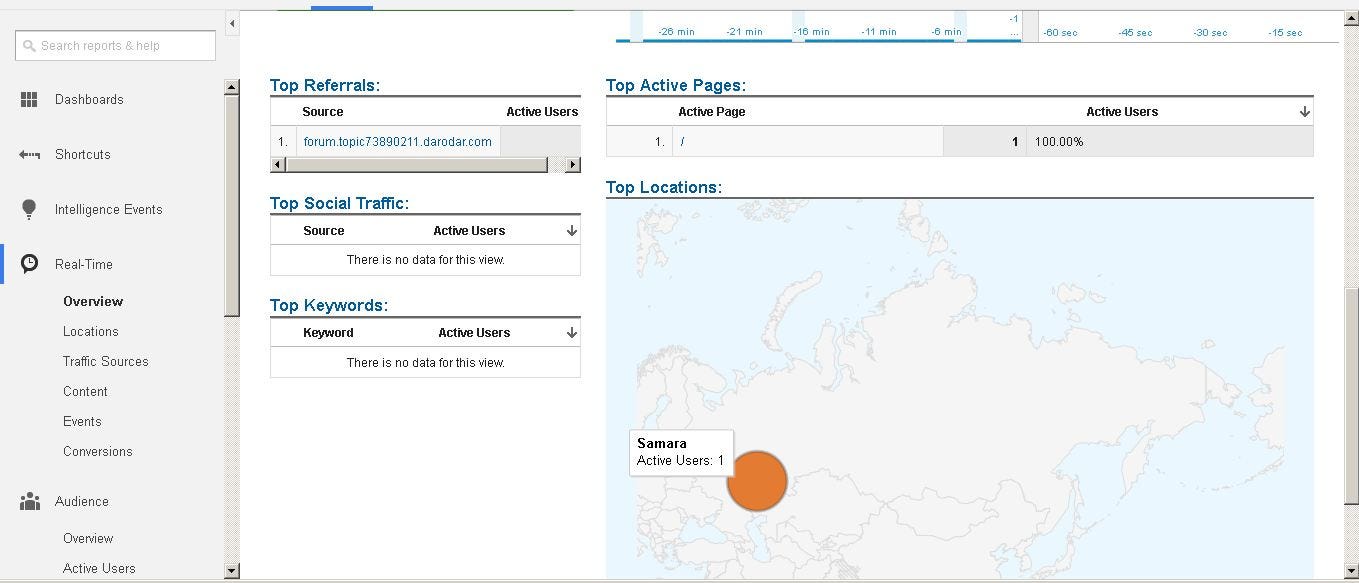Viewport: 1359px width, 583px height.
Task: Click -26 min timeline label
Action: [676, 32]
